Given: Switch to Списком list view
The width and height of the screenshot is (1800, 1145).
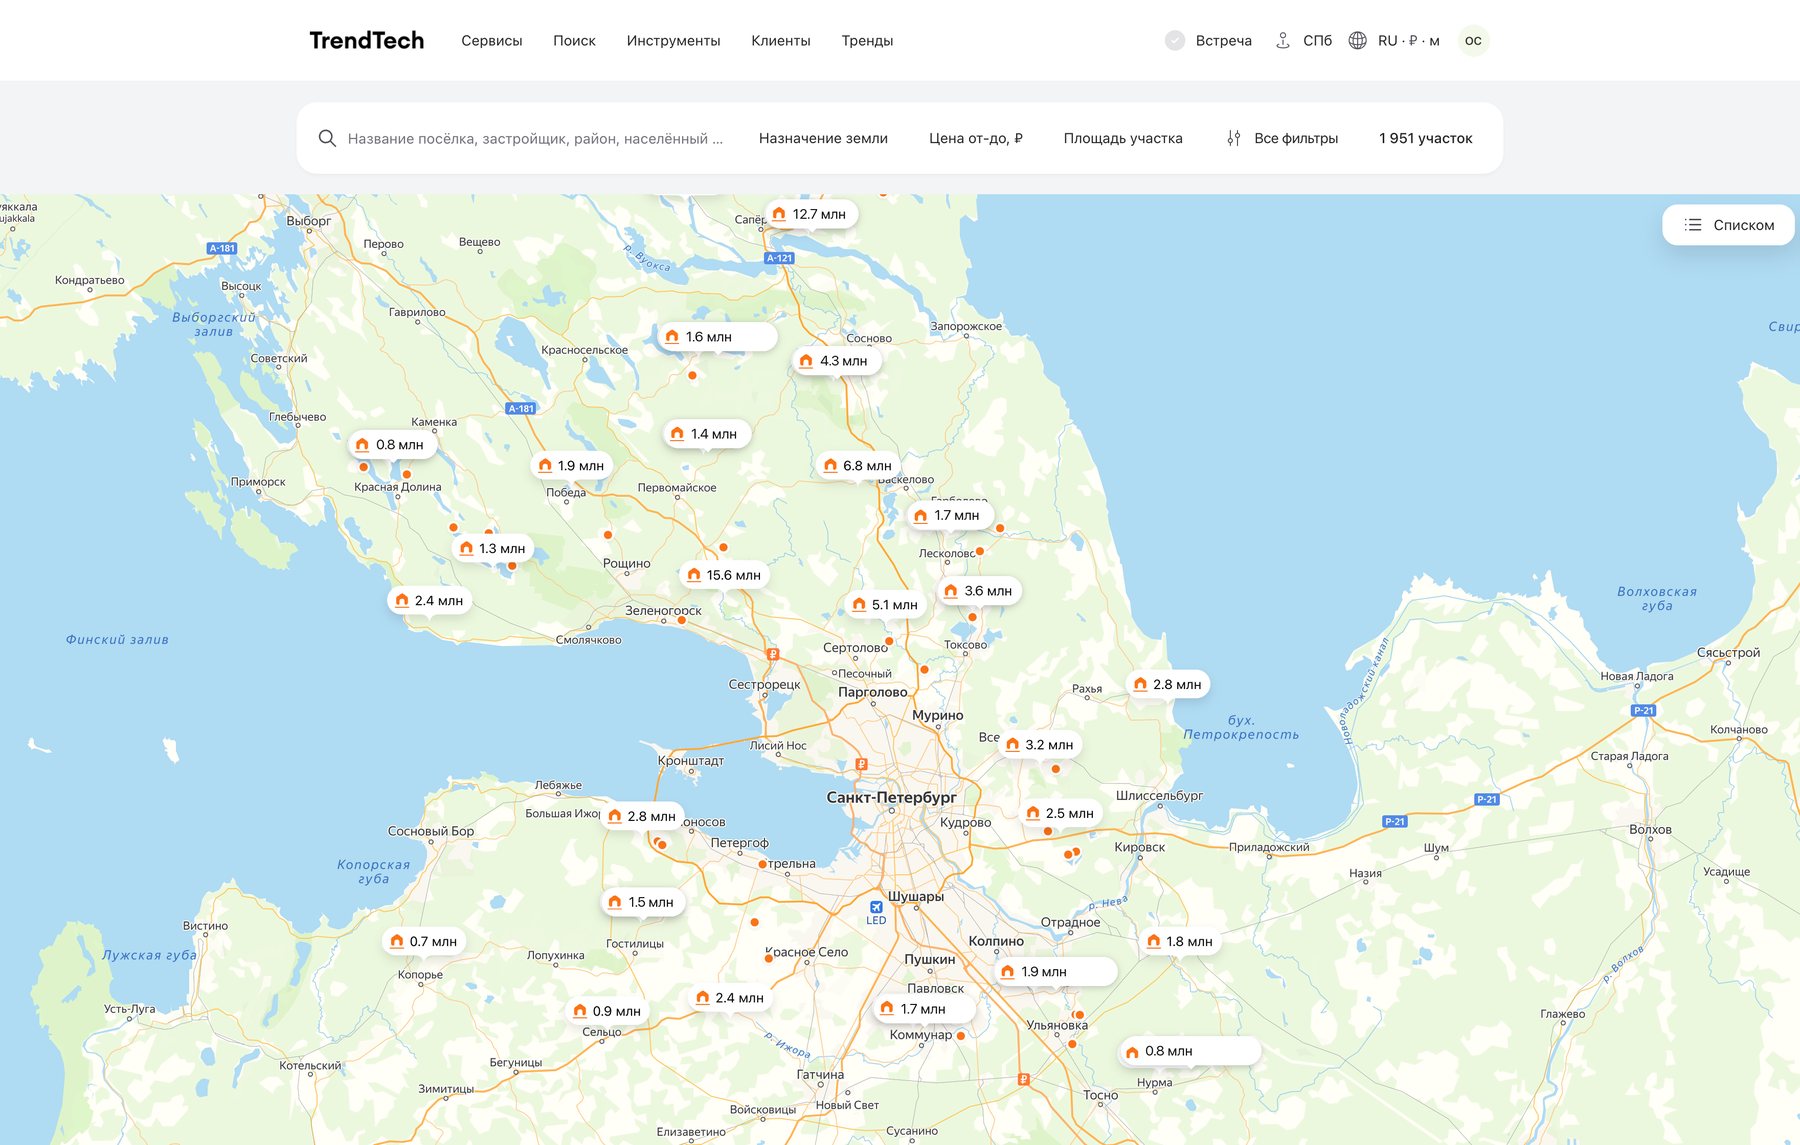Looking at the screenshot, I should [1728, 225].
